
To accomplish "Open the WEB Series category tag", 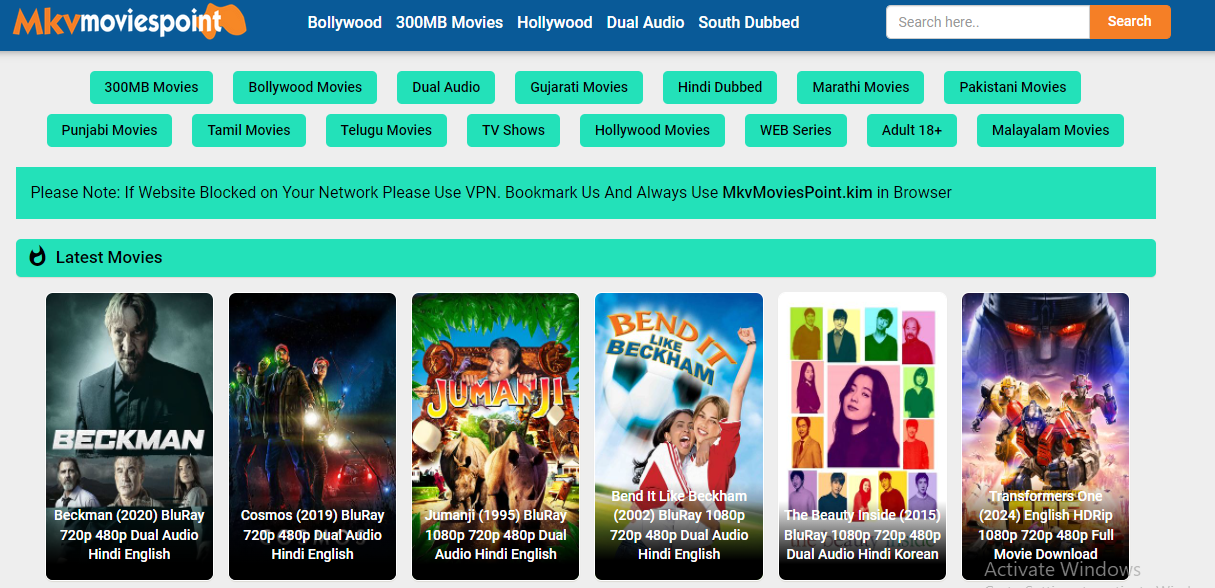I will click(796, 130).
